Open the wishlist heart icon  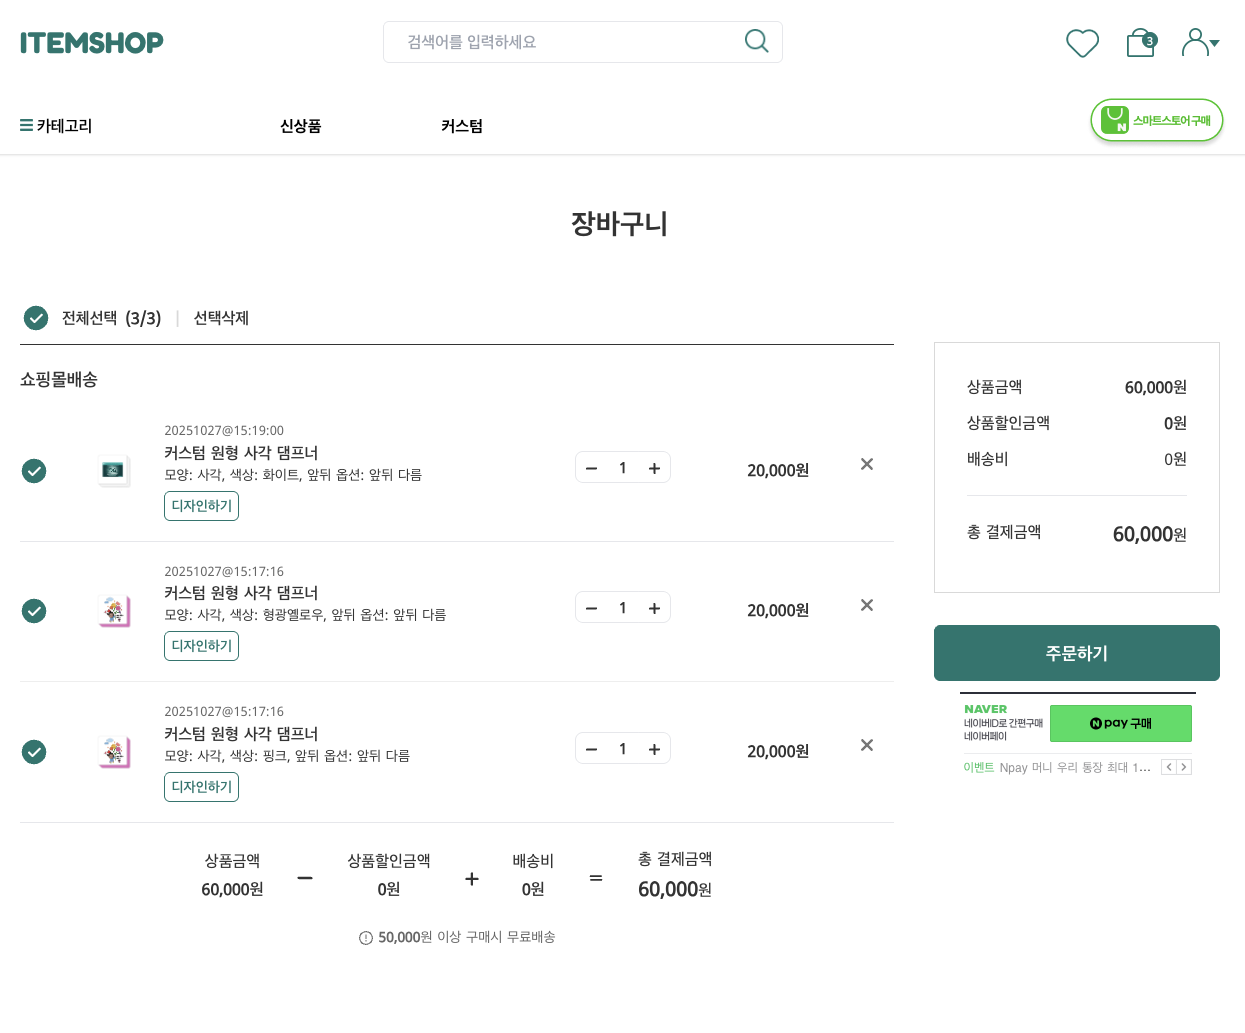[x=1082, y=43]
